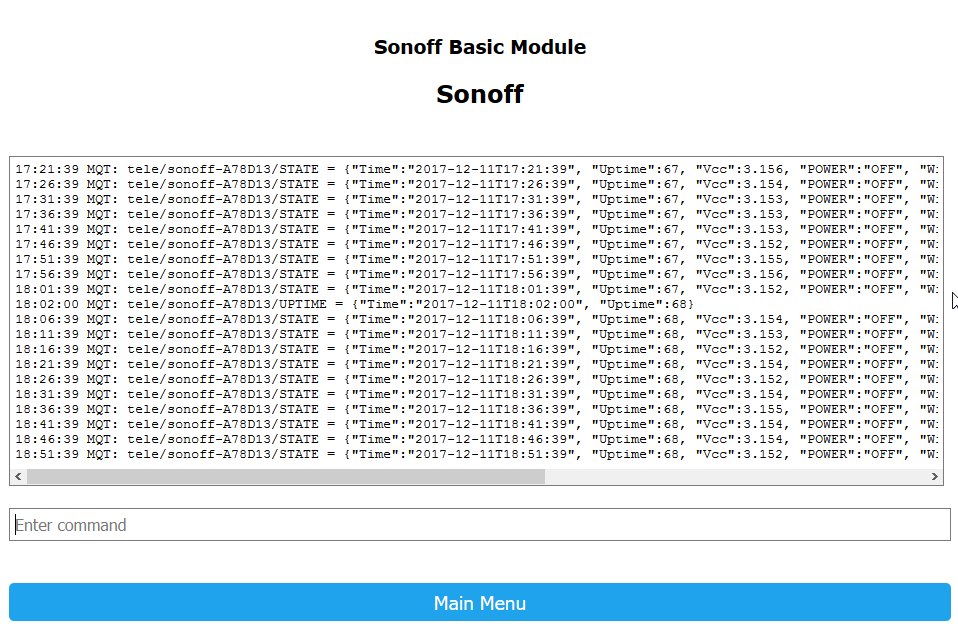The image size is (958, 632).
Task: Click the 18:36:39 log line
Action: (477, 409)
